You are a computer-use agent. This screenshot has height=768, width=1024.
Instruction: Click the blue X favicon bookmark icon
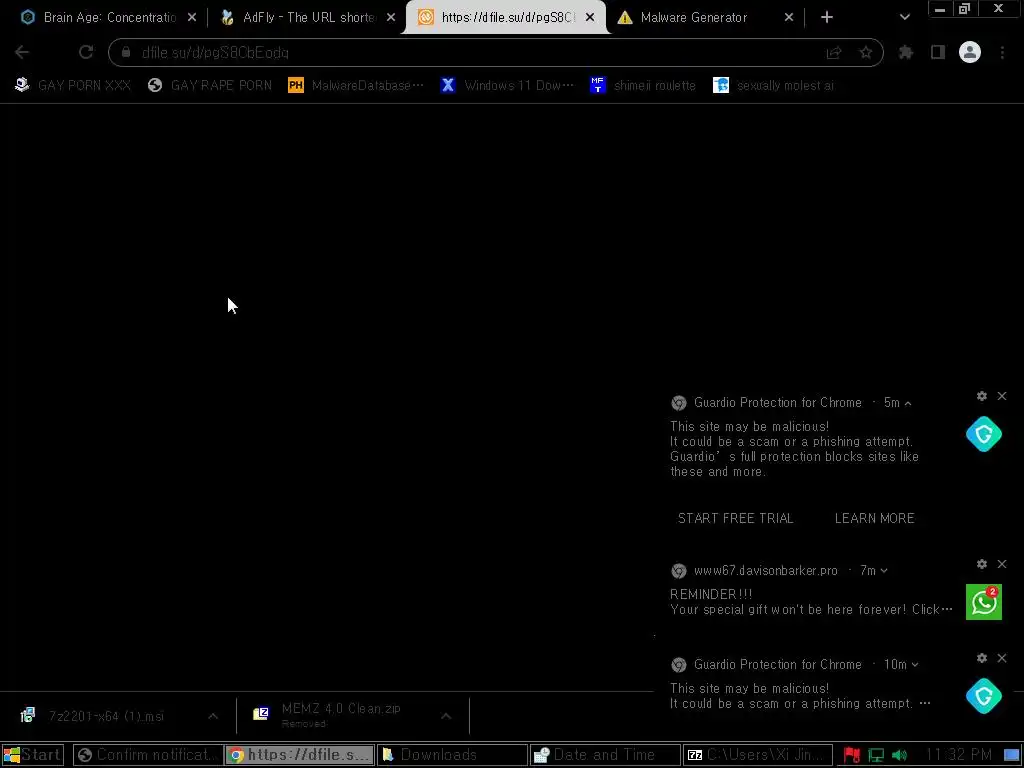point(448,86)
